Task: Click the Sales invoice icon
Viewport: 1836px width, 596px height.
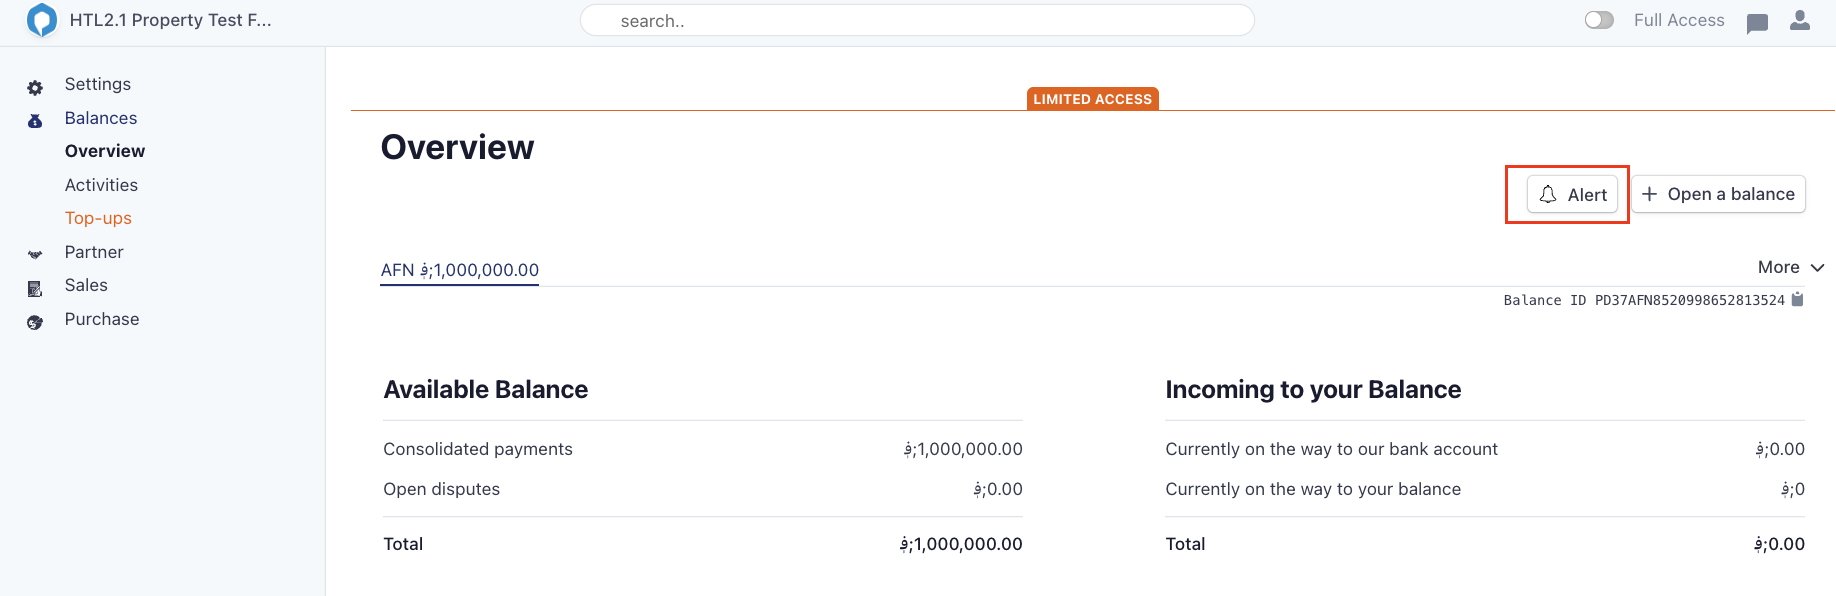Action: pos(35,289)
